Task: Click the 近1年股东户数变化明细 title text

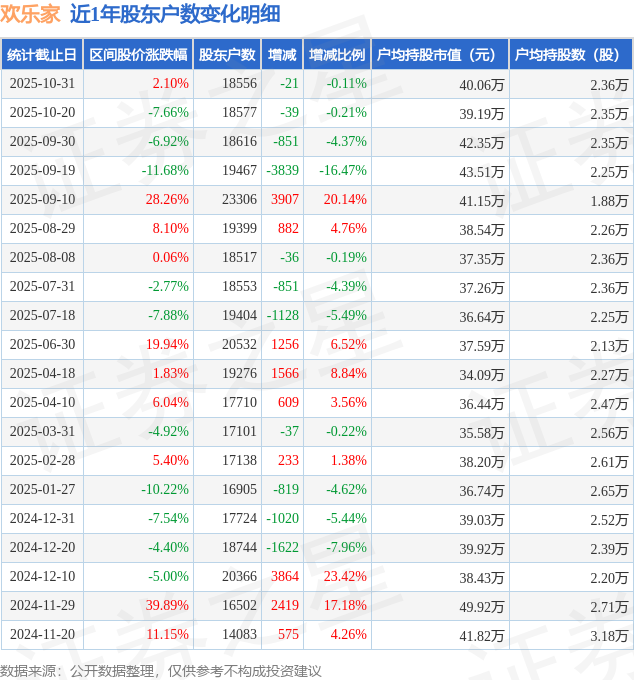Action: point(175,14)
